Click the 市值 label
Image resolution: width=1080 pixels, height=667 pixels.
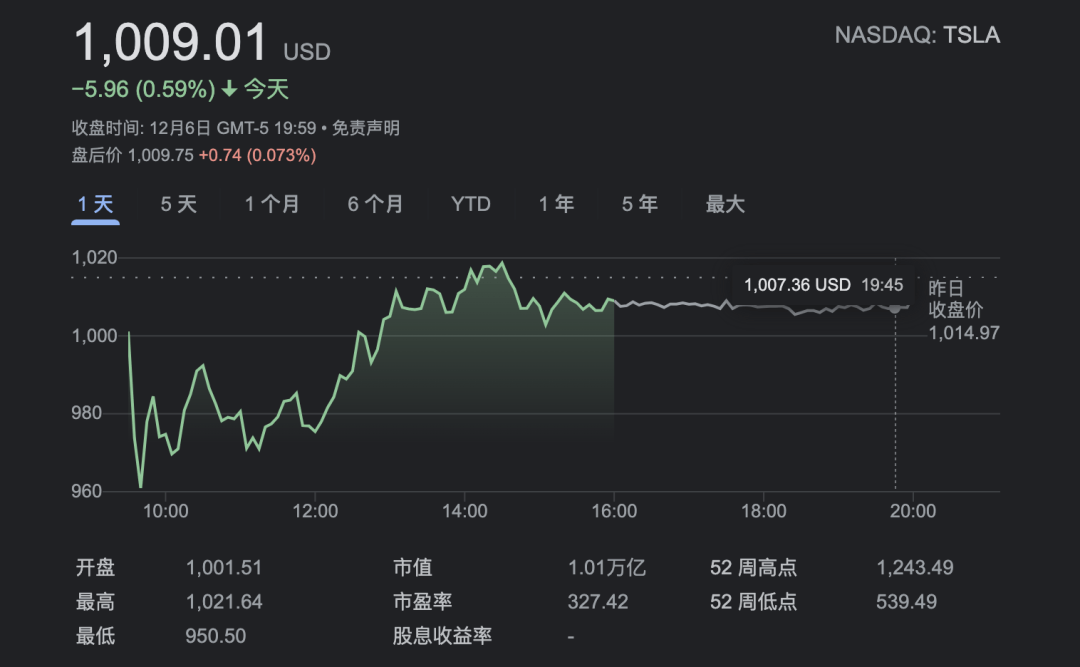[x=412, y=568]
